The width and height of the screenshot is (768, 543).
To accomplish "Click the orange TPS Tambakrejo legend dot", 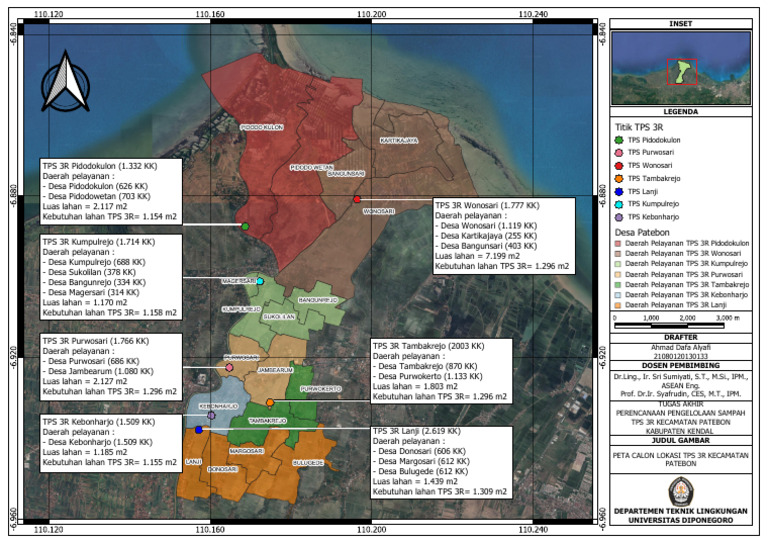I will click(x=619, y=179).
